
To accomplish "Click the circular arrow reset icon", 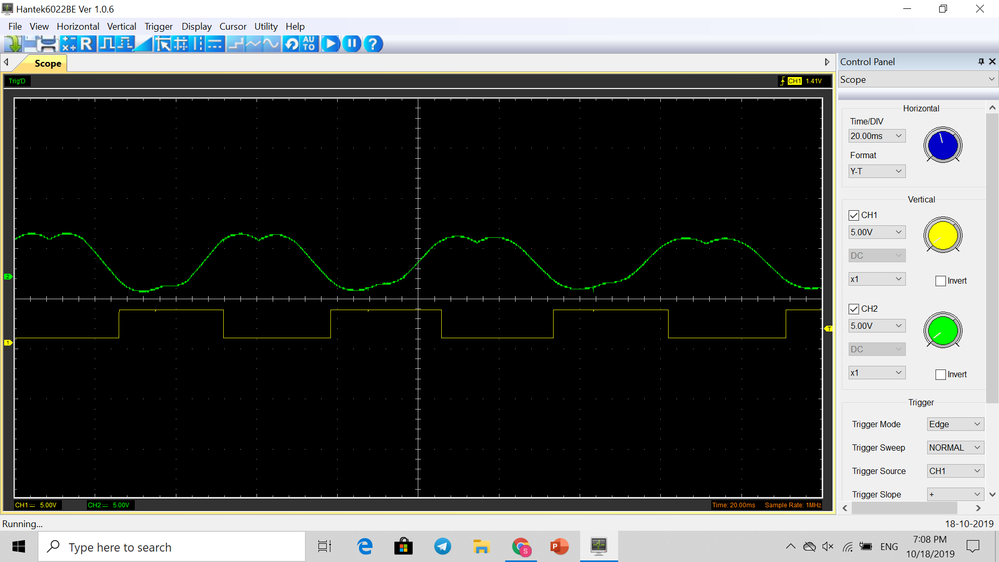I will 291,43.
